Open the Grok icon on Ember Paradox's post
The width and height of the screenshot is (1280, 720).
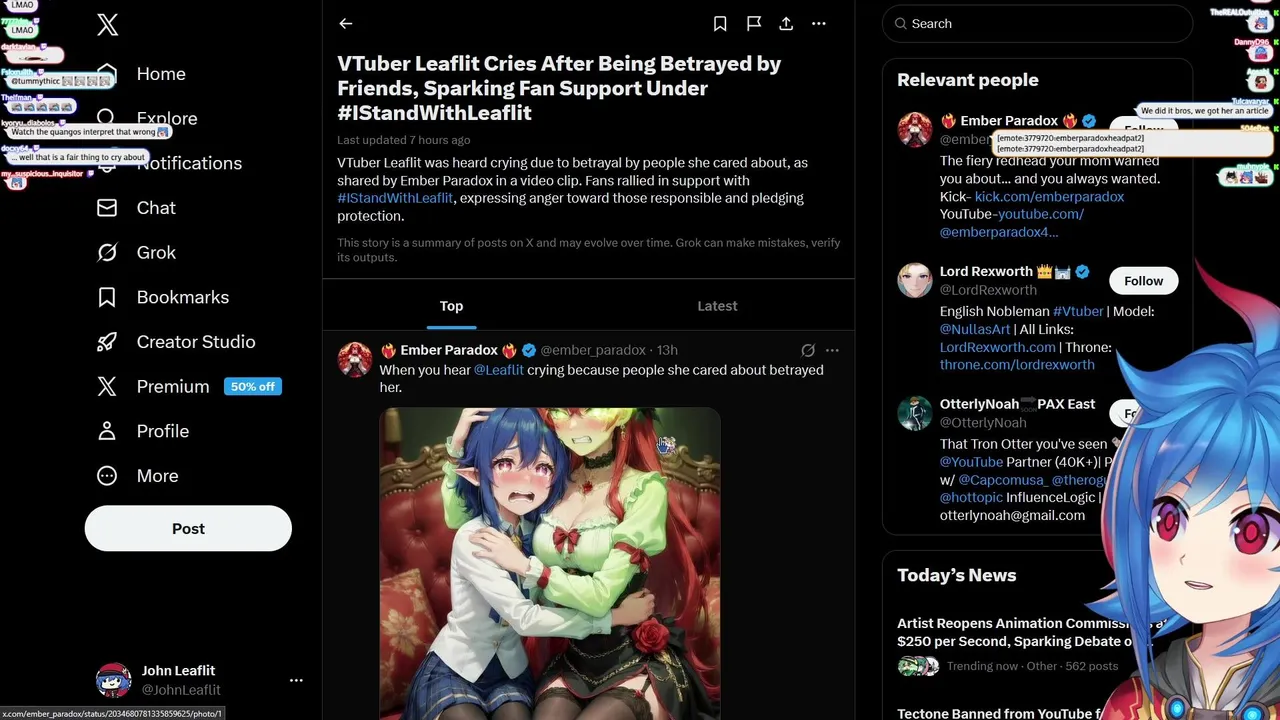tap(808, 350)
